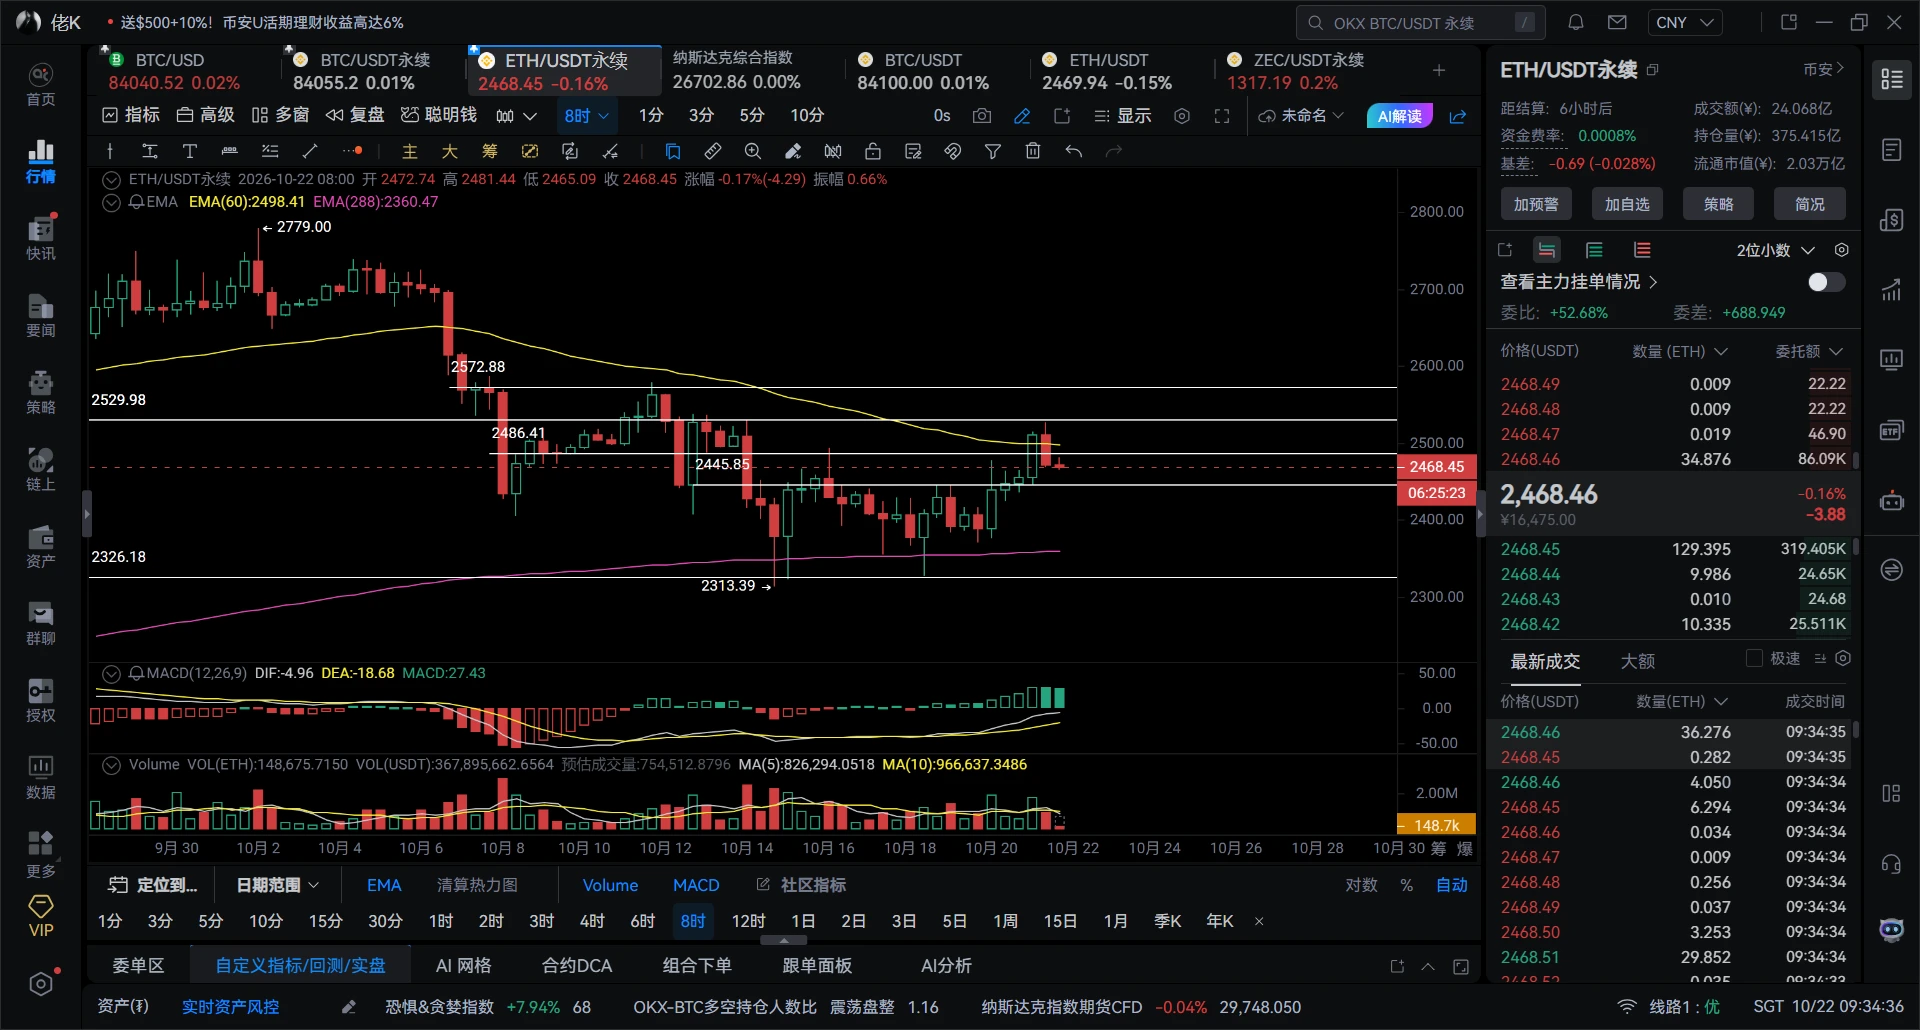Select the zoom-in magnifier drawing tool

coord(753,151)
